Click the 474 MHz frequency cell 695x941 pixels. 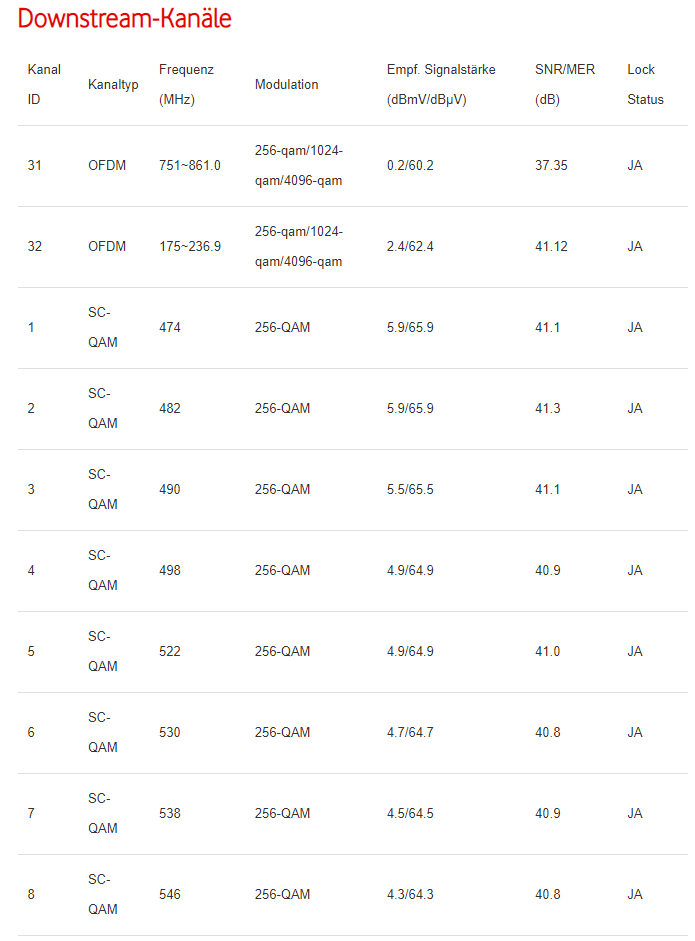(170, 328)
